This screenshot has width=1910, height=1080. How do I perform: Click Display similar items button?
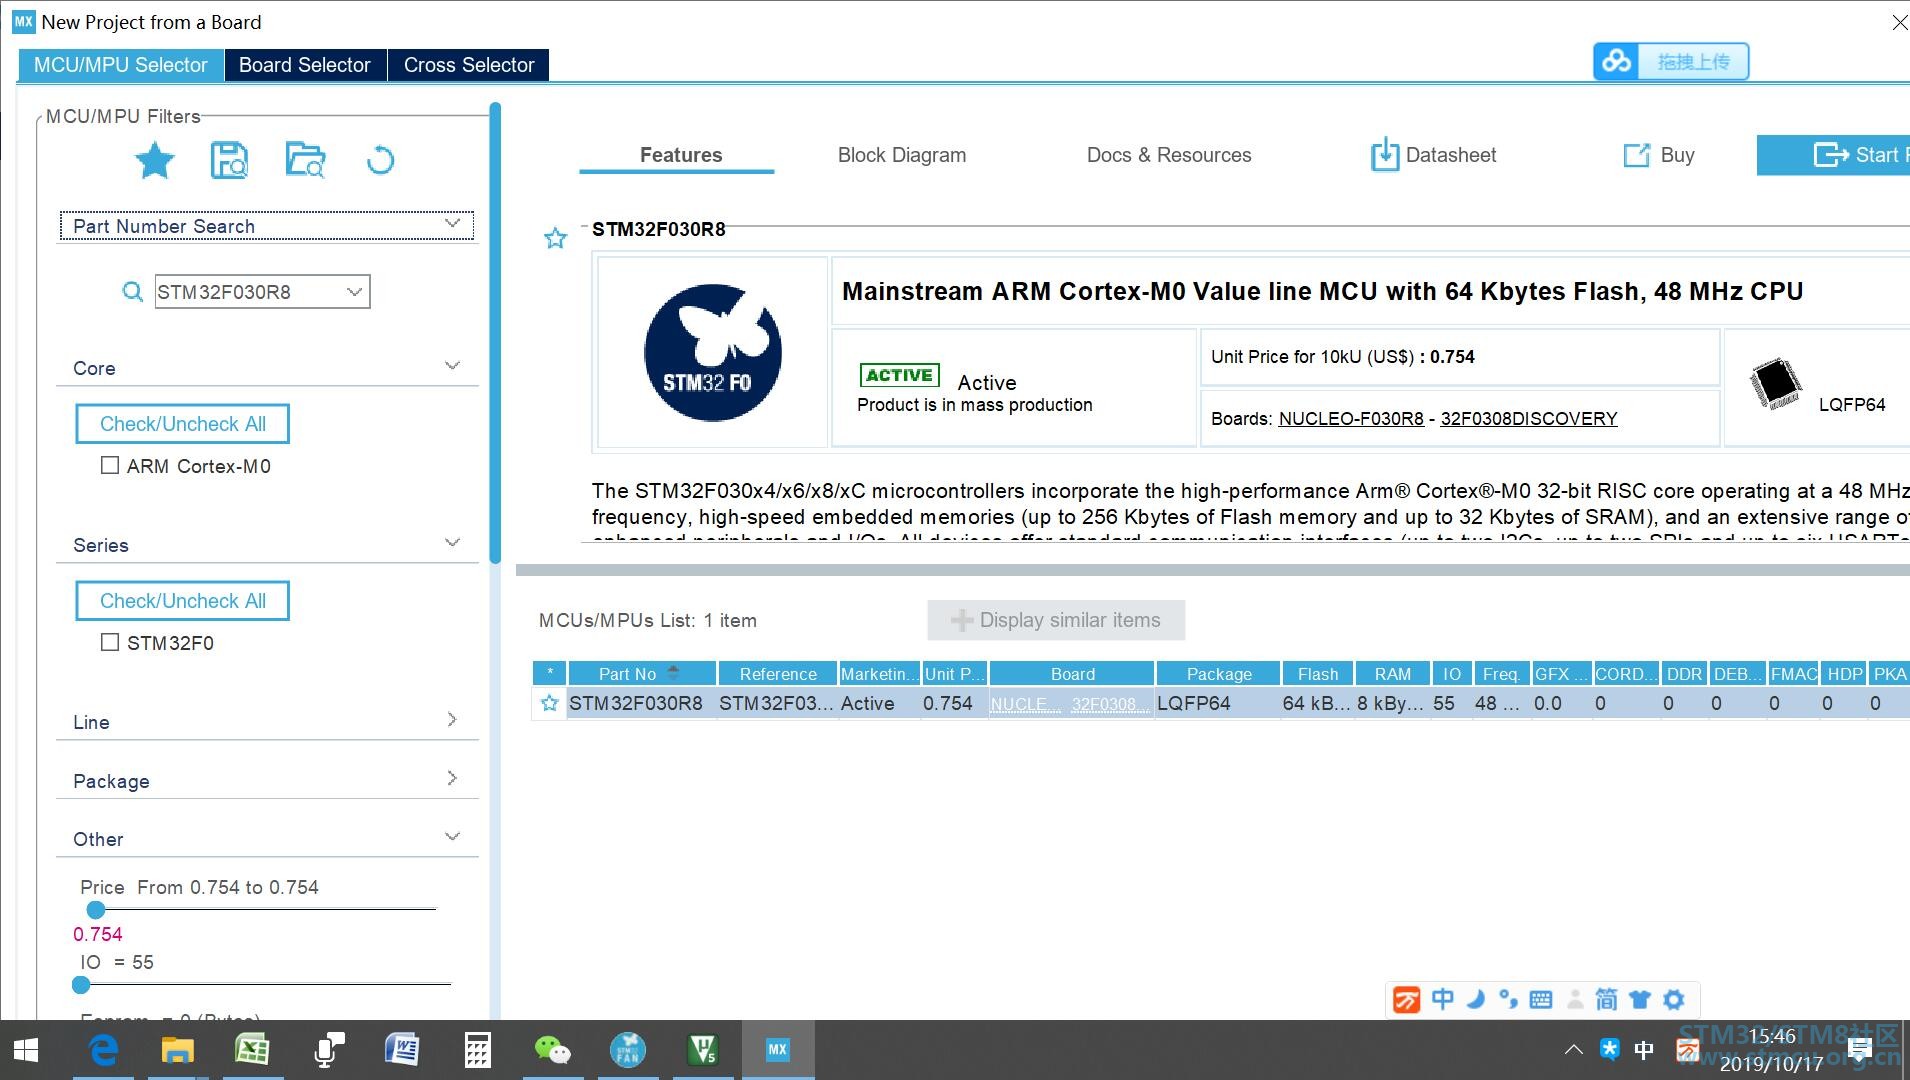click(1056, 620)
